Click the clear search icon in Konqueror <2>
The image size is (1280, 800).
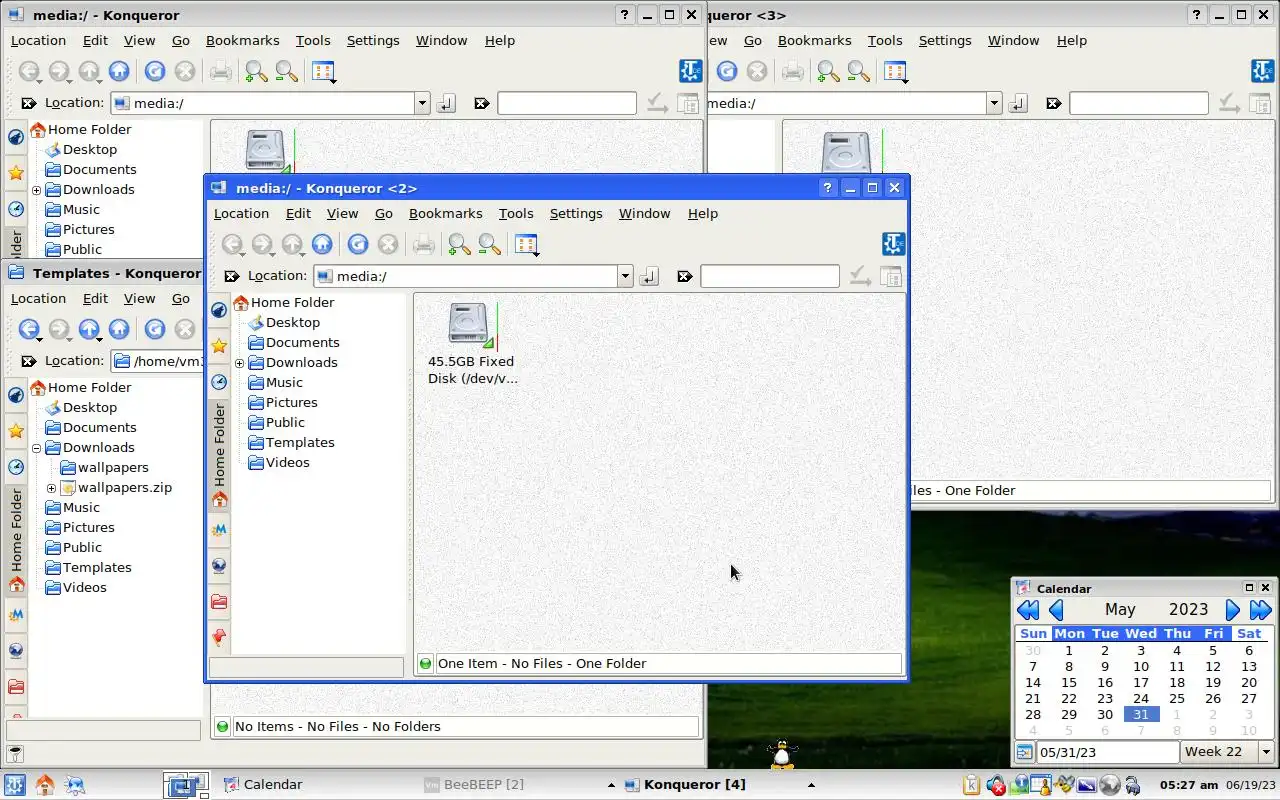tap(684, 276)
